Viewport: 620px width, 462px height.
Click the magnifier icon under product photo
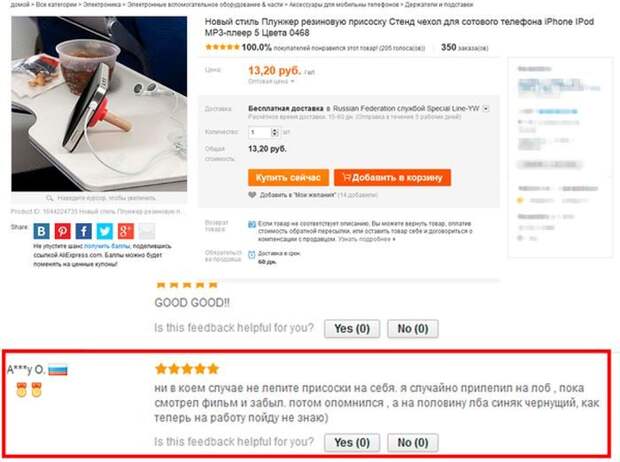[x=49, y=198]
